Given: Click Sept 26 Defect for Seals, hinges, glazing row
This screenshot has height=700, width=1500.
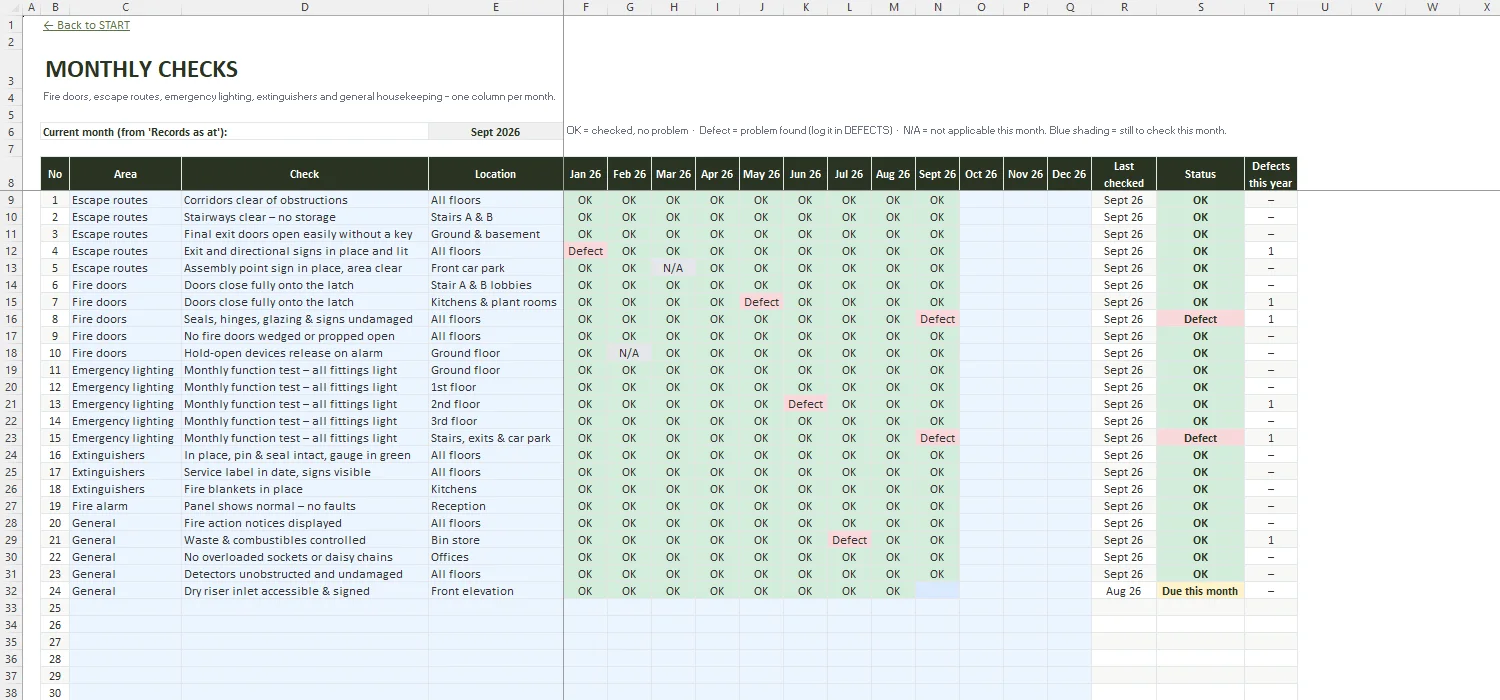Looking at the screenshot, I should click(937, 319).
